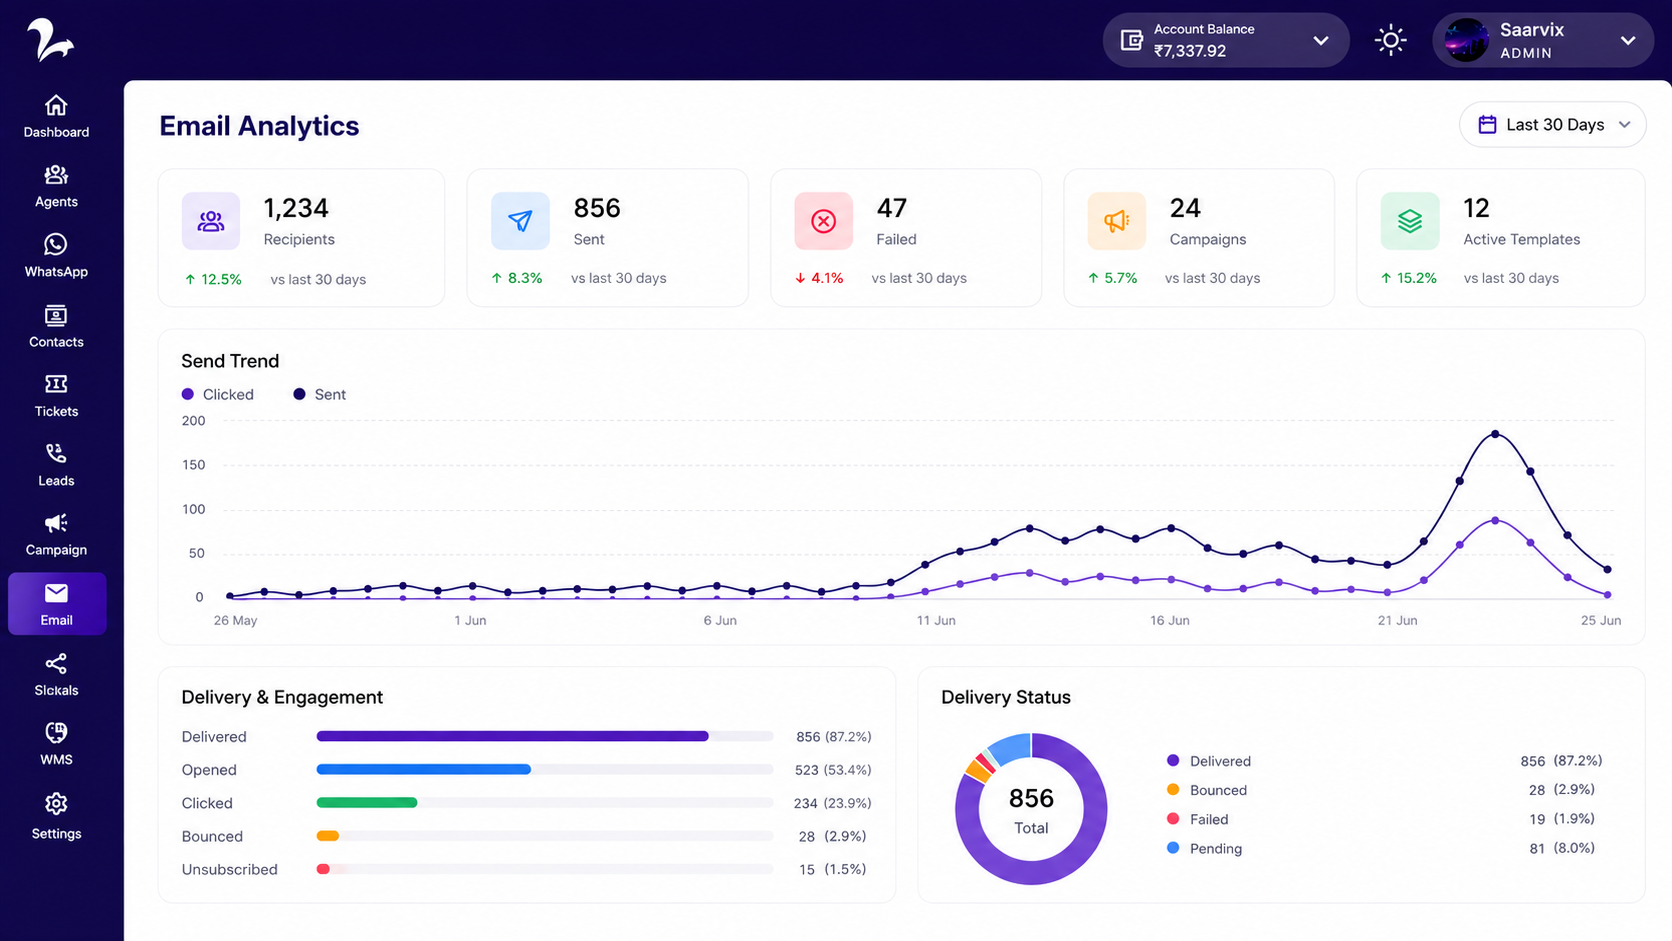Image resolution: width=1672 pixels, height=941 pixels.
Task: Open the Last 30 Days date range dropdown
Action: point(1552,125)
